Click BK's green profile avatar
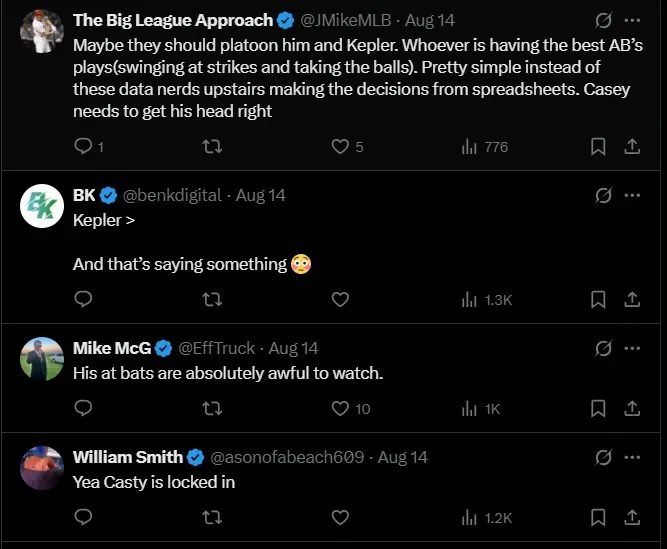Viewport: 667px width, 549px height. [43, 206]
